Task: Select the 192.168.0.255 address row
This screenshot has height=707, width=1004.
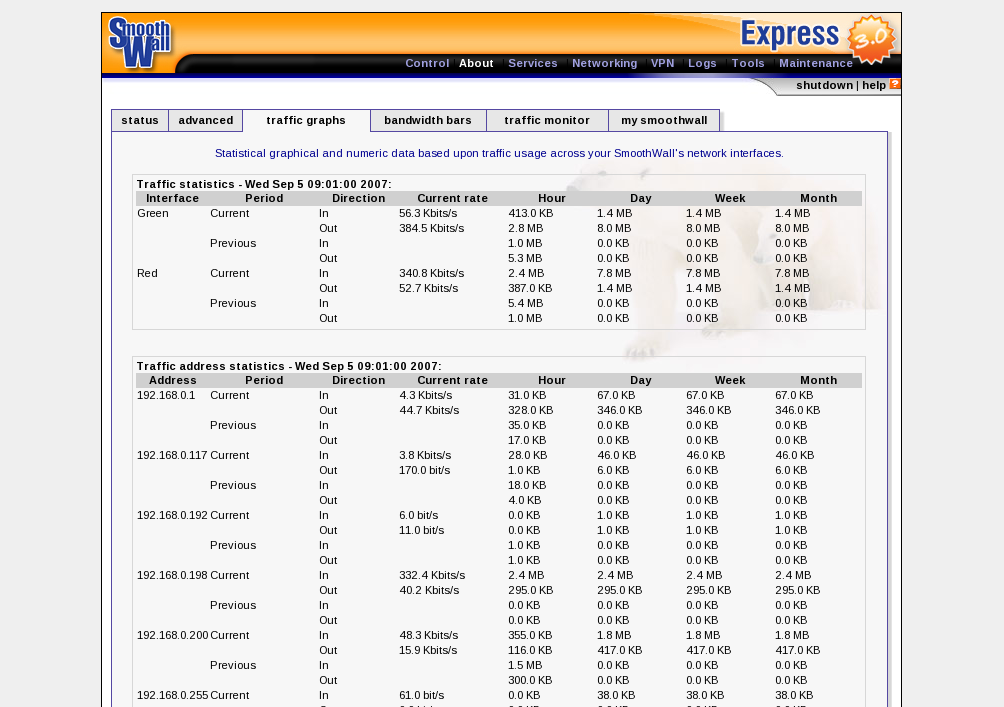Action: (173, 695)
